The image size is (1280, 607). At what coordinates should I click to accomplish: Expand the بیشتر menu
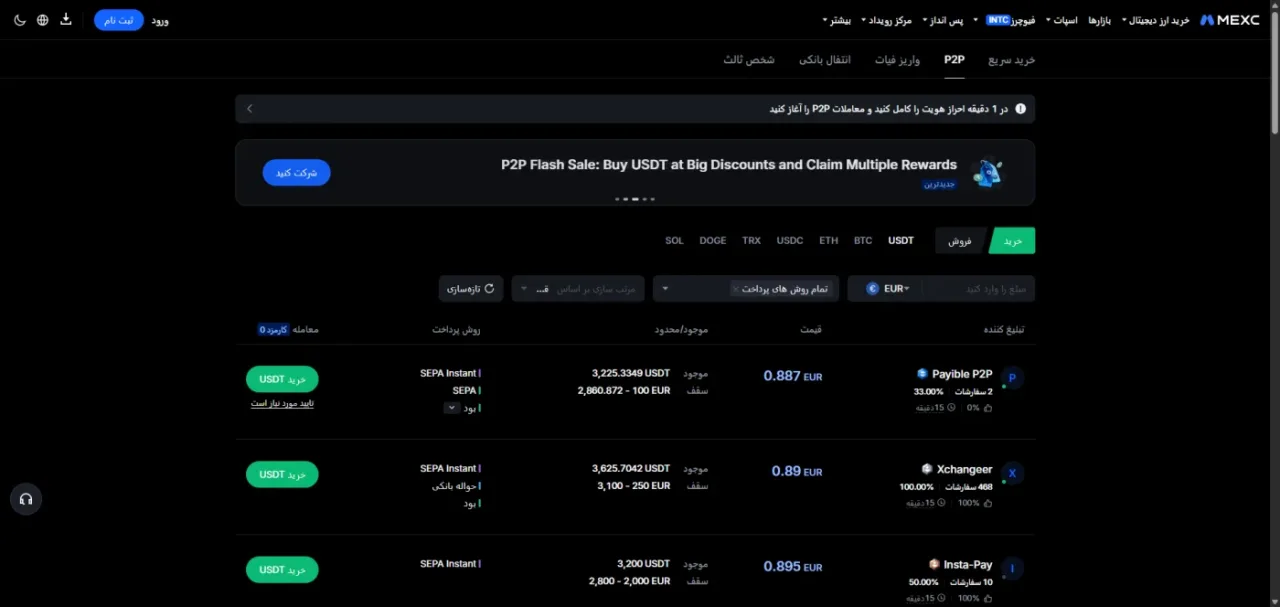pyautogui.click(x=835, y=20)
